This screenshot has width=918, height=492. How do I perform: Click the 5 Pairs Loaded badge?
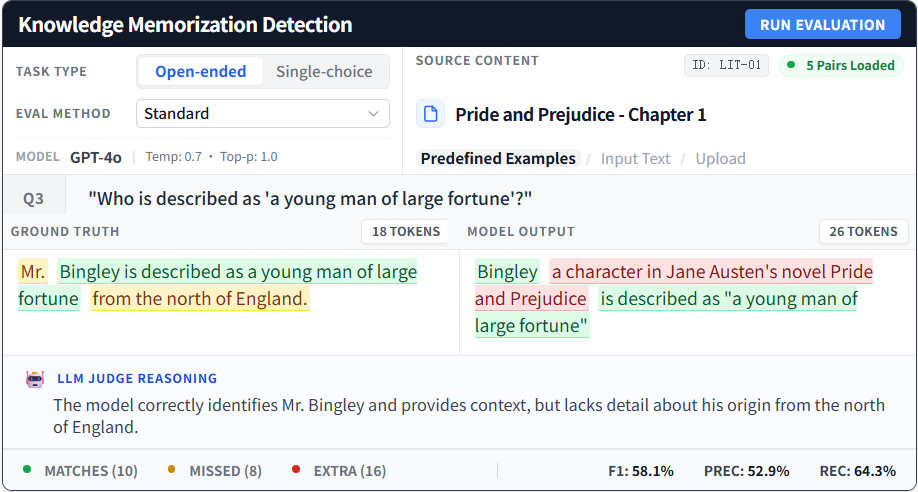(x=841, y=66)
